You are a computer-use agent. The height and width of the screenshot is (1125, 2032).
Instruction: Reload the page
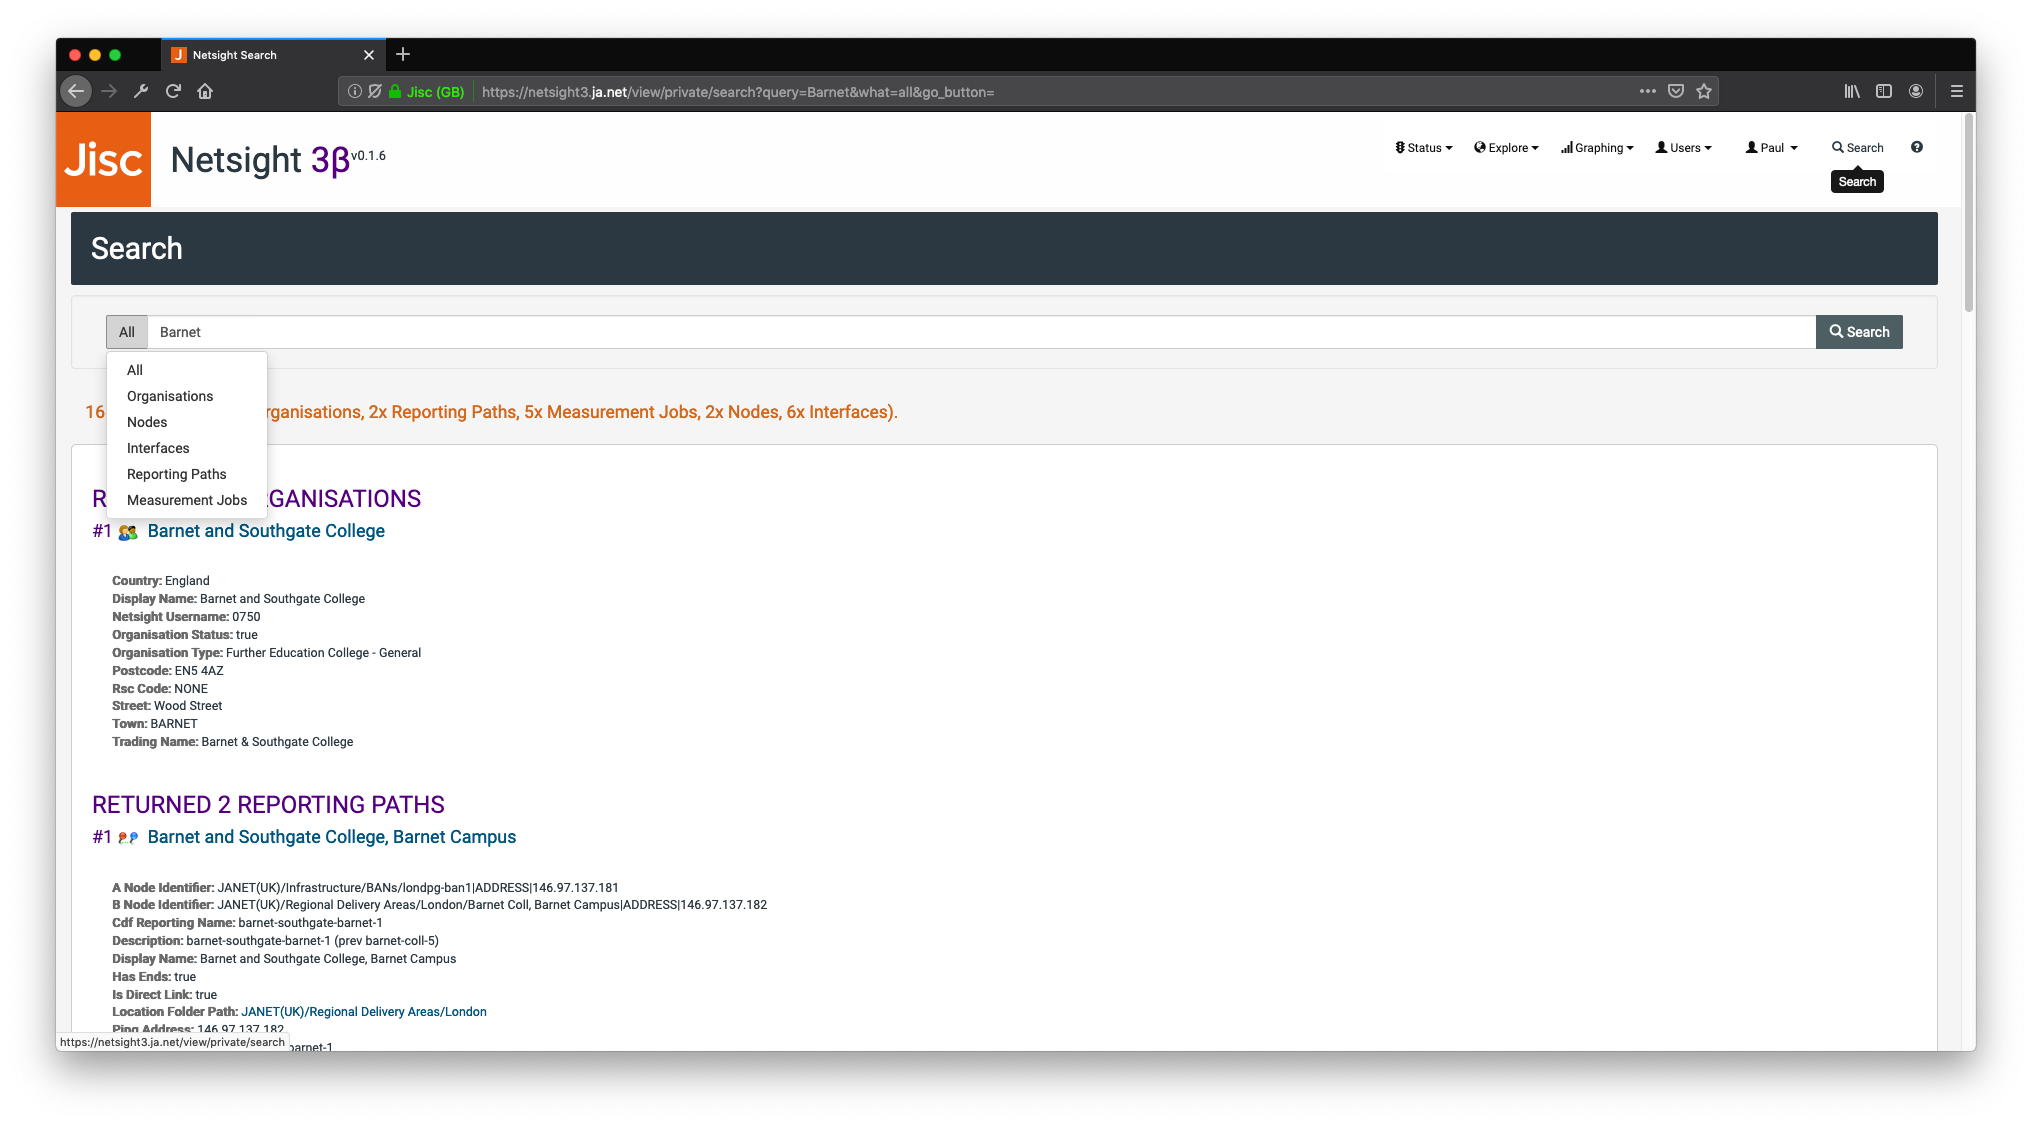[x=173, y=91]
